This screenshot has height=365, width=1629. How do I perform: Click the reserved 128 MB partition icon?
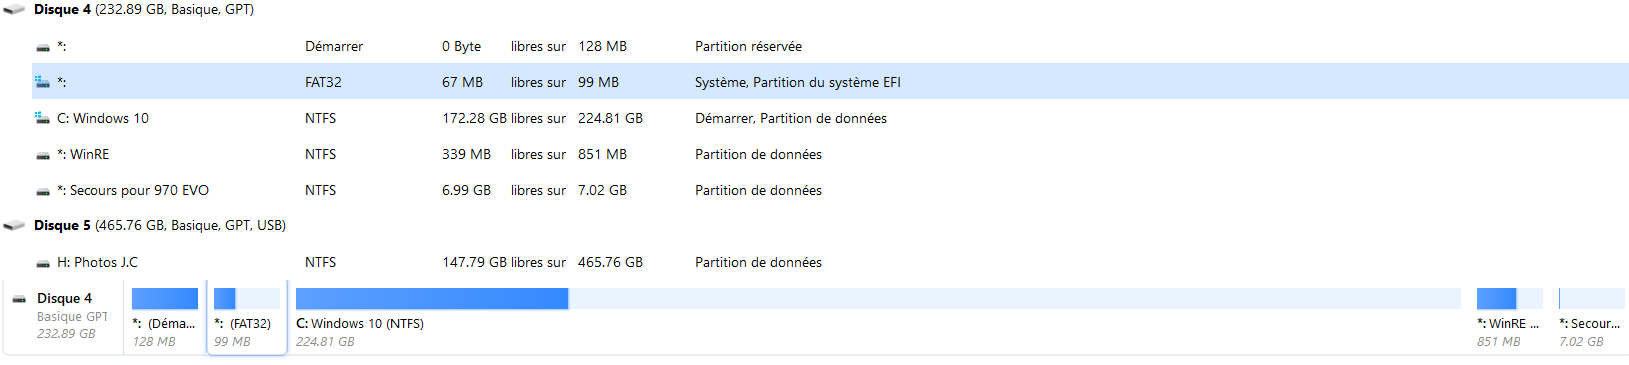point(43,47)
